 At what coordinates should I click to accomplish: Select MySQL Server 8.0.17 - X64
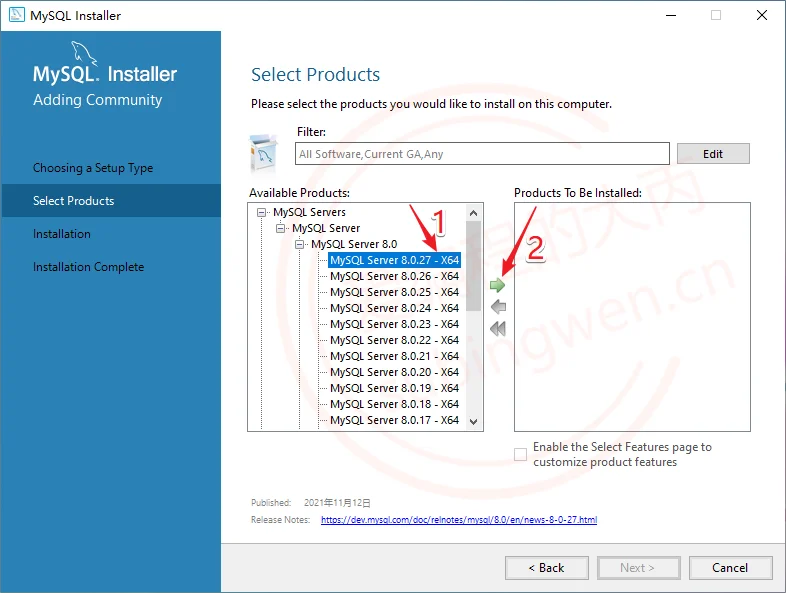click(395, 420)
